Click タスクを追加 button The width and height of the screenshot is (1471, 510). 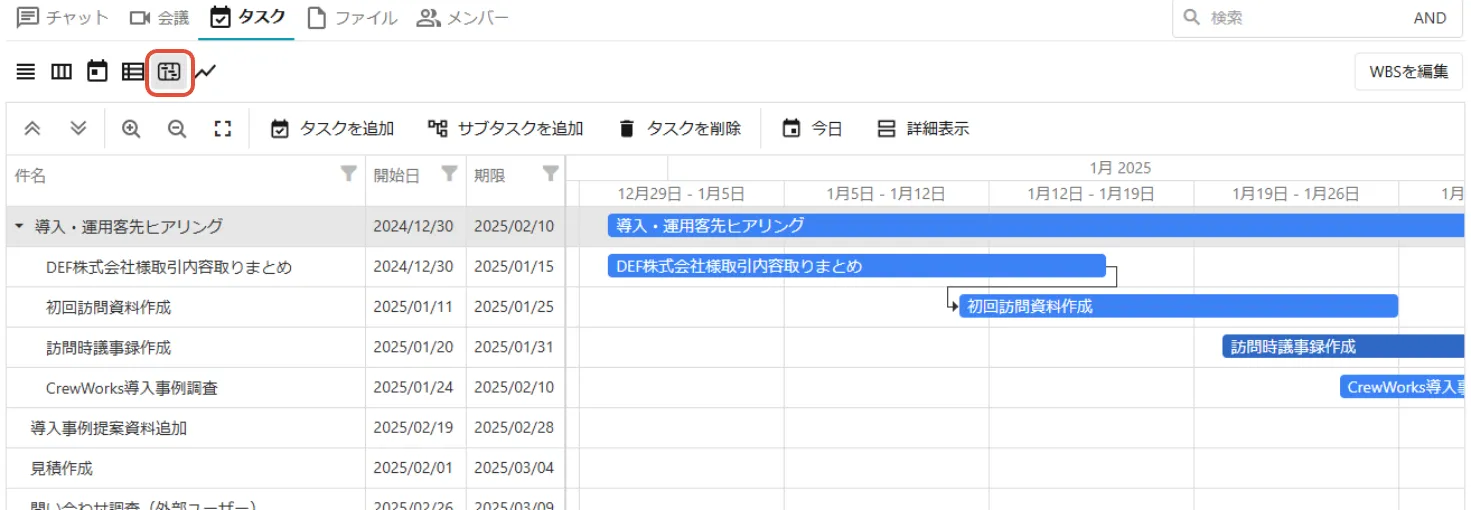333,128
